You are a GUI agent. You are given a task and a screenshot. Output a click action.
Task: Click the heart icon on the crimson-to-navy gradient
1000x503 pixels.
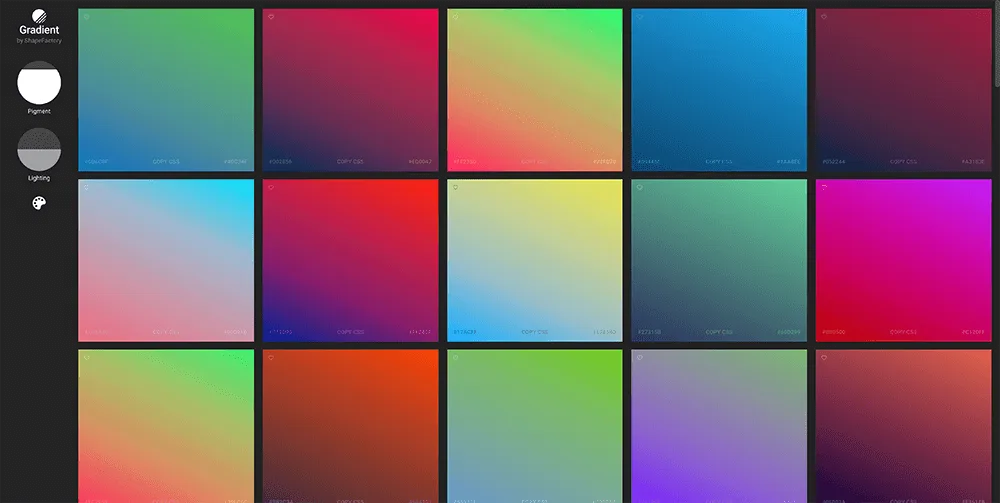click(270, 17)
